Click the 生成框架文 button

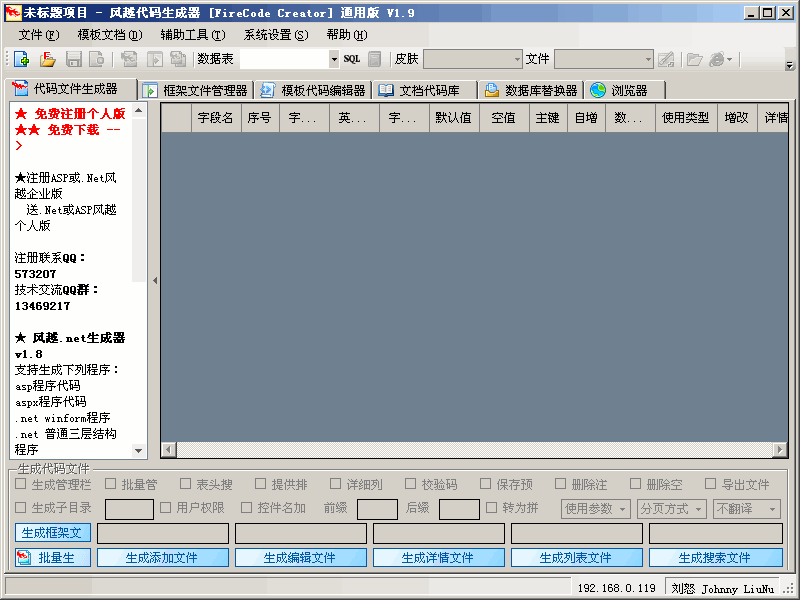click(52, 533)
